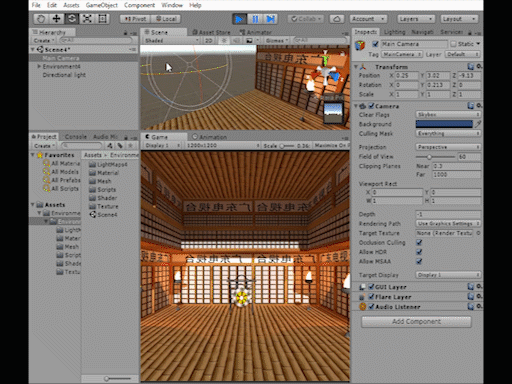512x384 pixels.
Task: Collapse the Transform component
Action: coord(356,67)
